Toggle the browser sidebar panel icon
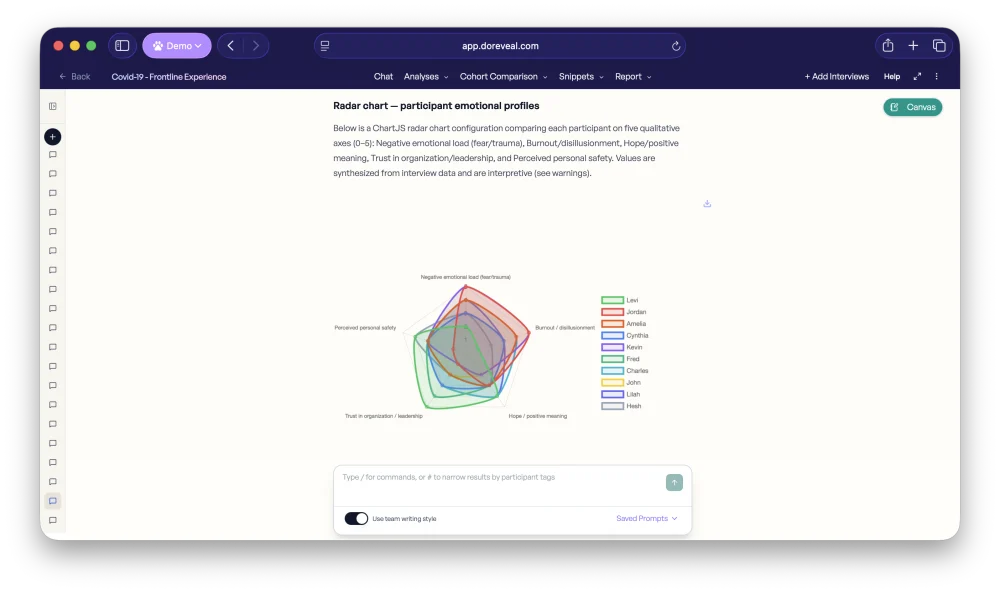 pyautogui.click(x=122, y=46)
